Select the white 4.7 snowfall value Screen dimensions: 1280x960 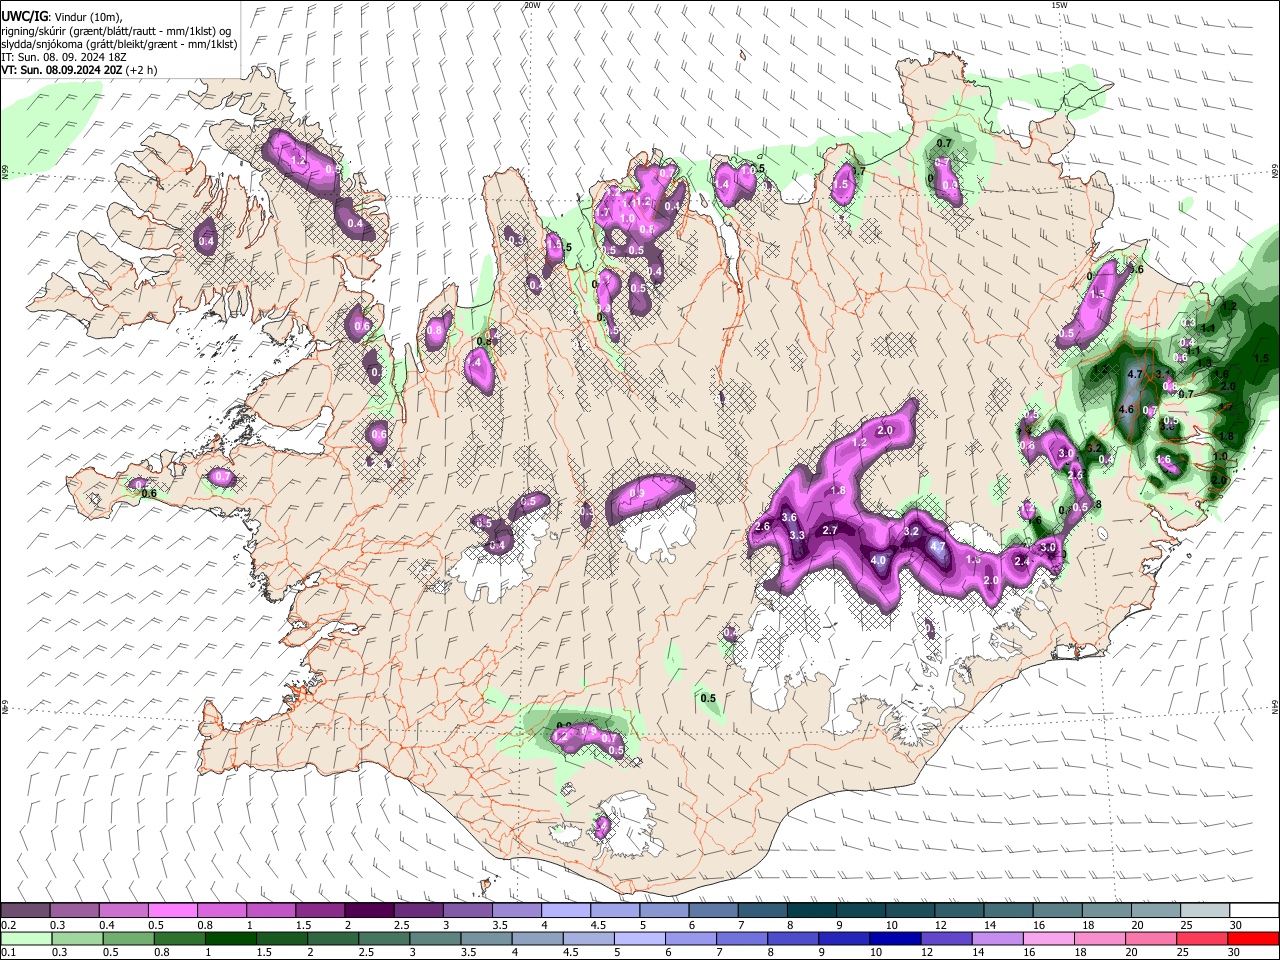[x=937, y=547]
